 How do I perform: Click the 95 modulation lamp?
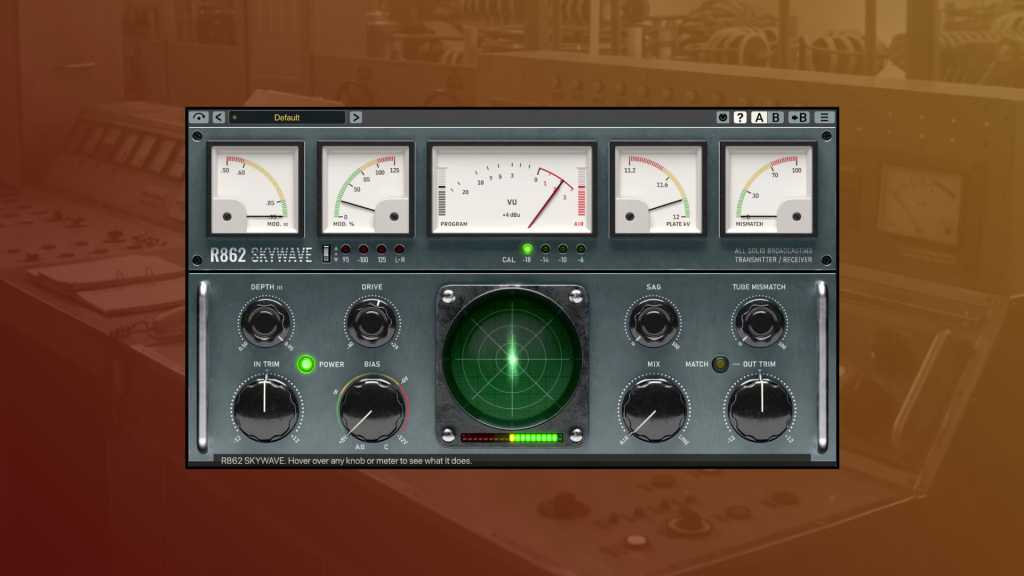click(x=345, y=249)
